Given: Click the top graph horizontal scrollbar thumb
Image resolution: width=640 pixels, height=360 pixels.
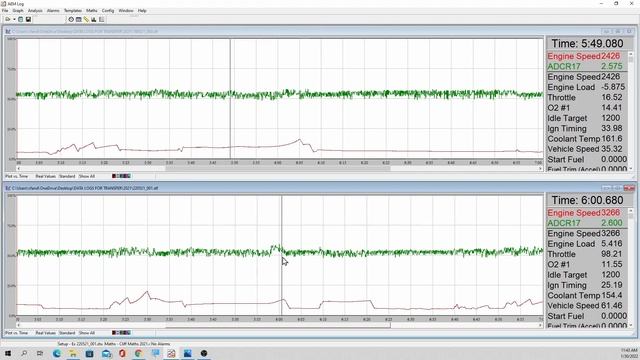Looking at the screenshot, I should coord(278,169).
